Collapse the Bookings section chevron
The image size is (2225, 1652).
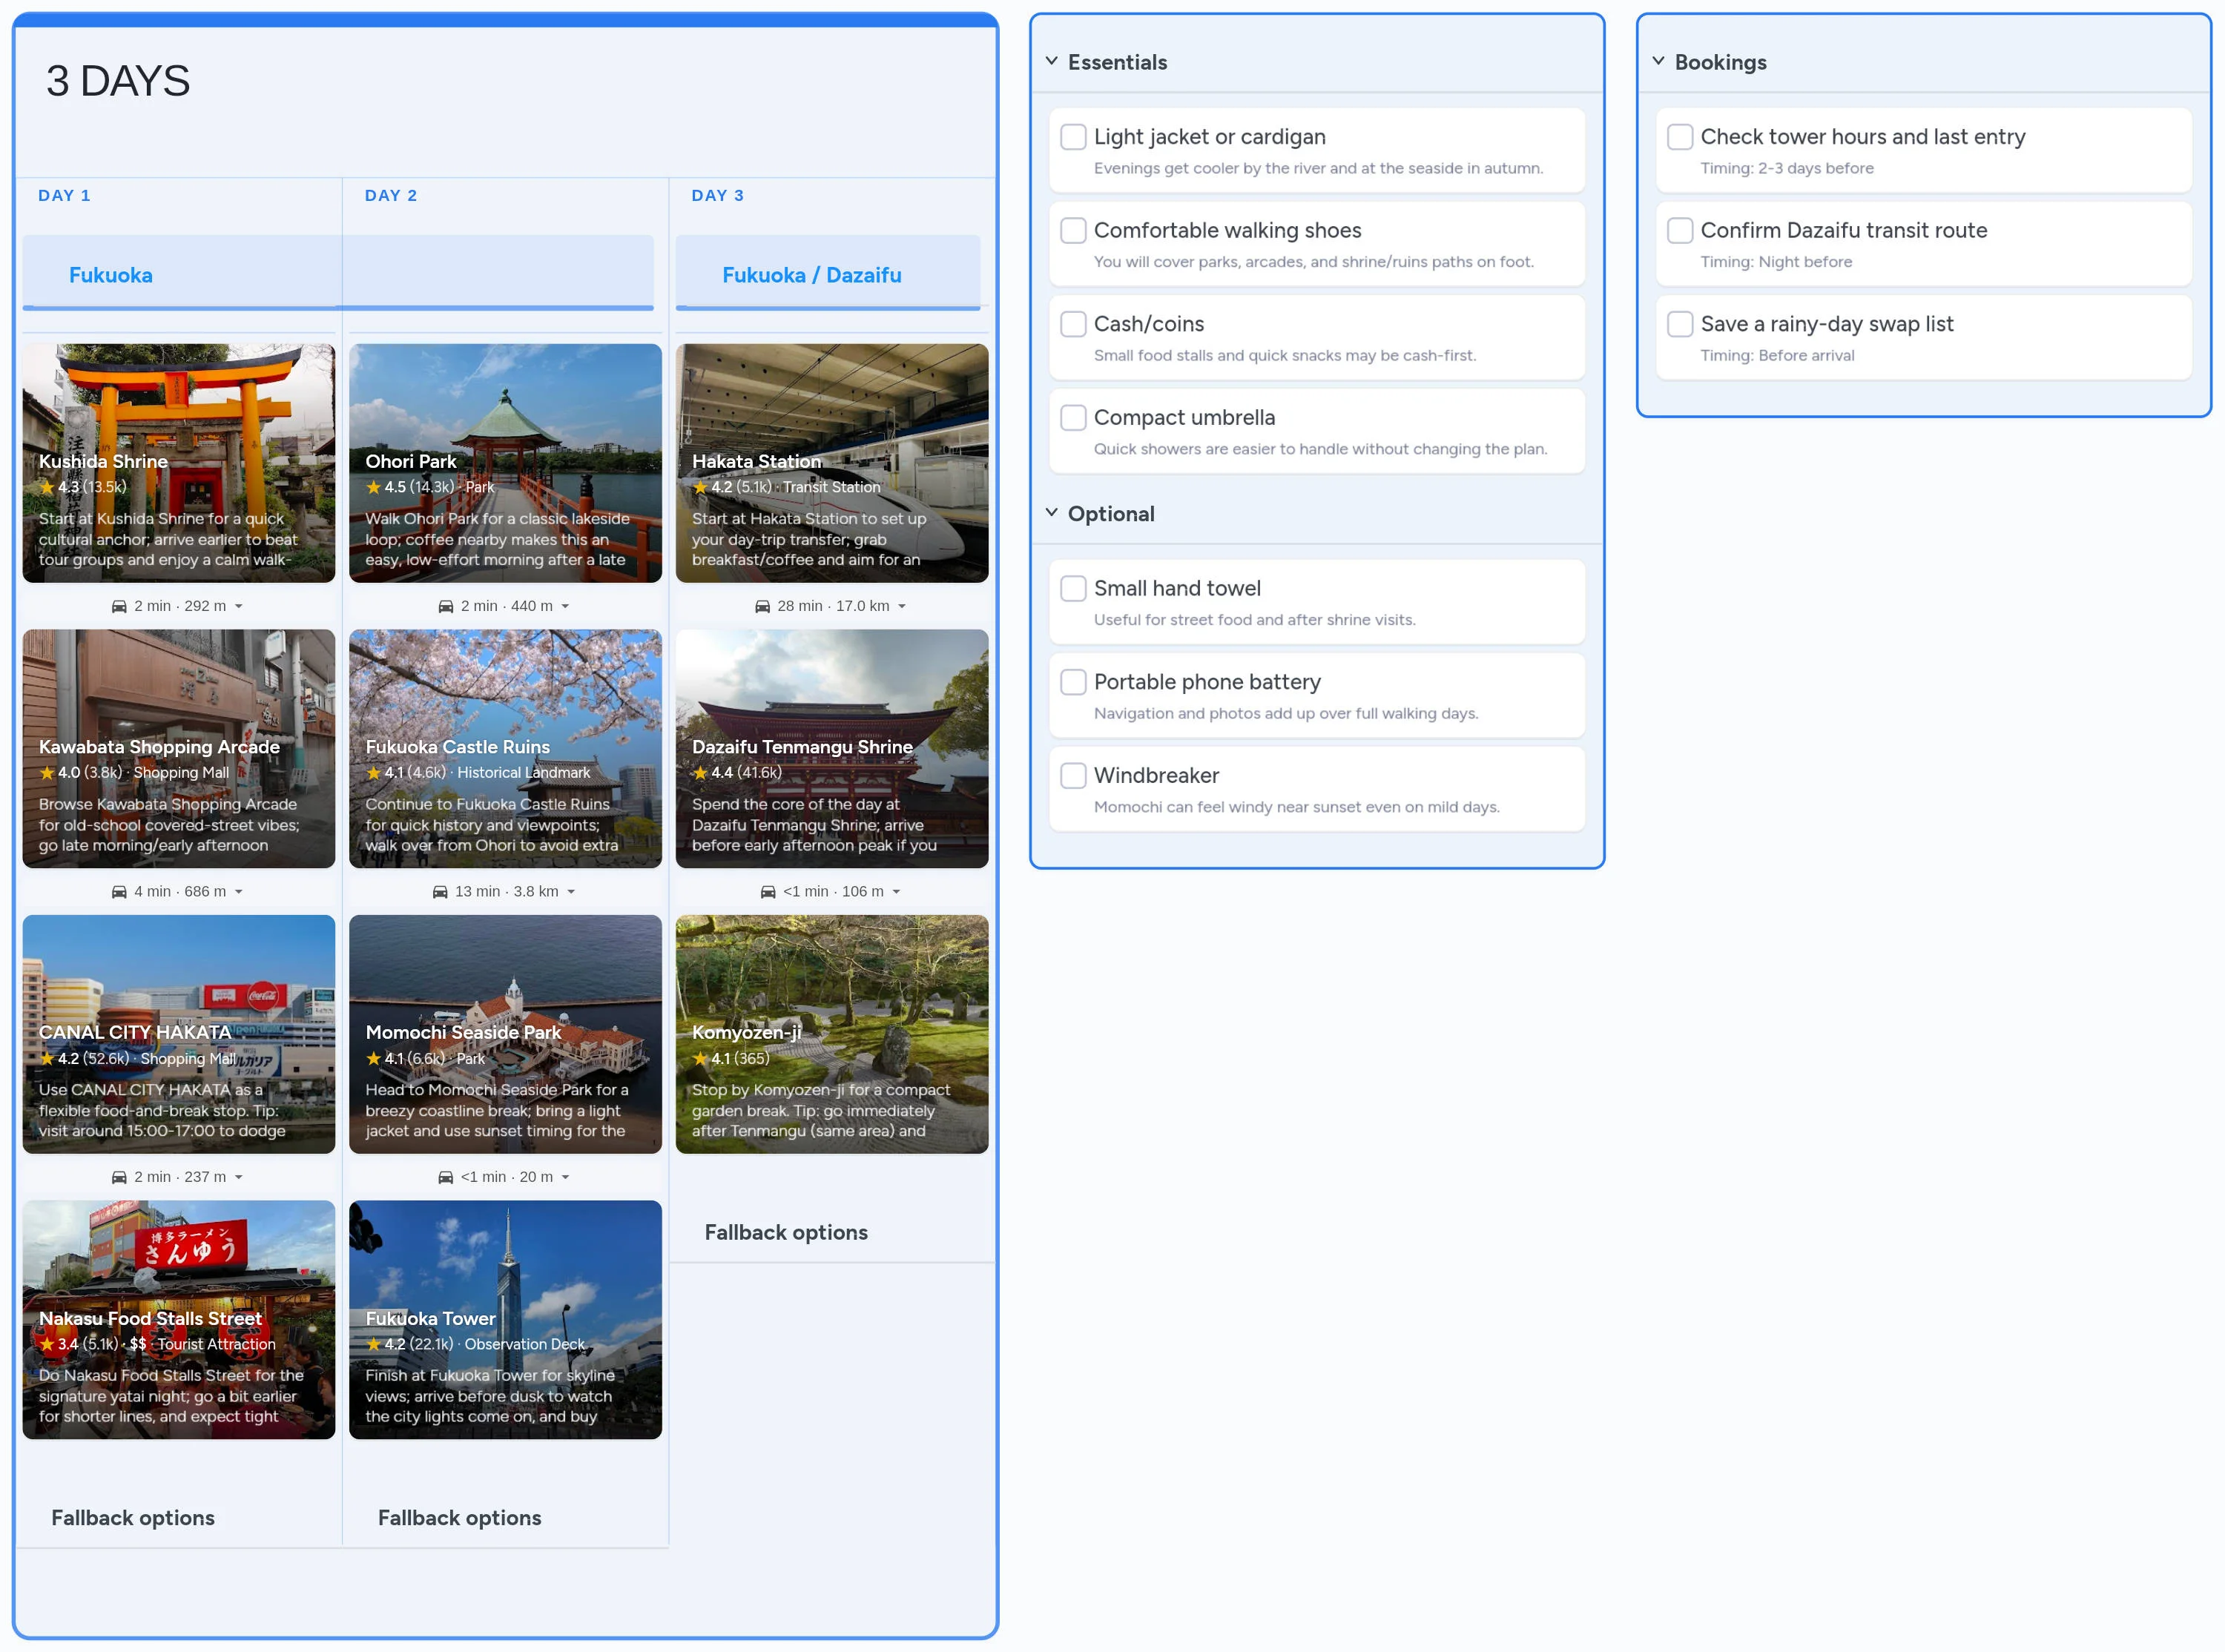[x=1659, y=61]
